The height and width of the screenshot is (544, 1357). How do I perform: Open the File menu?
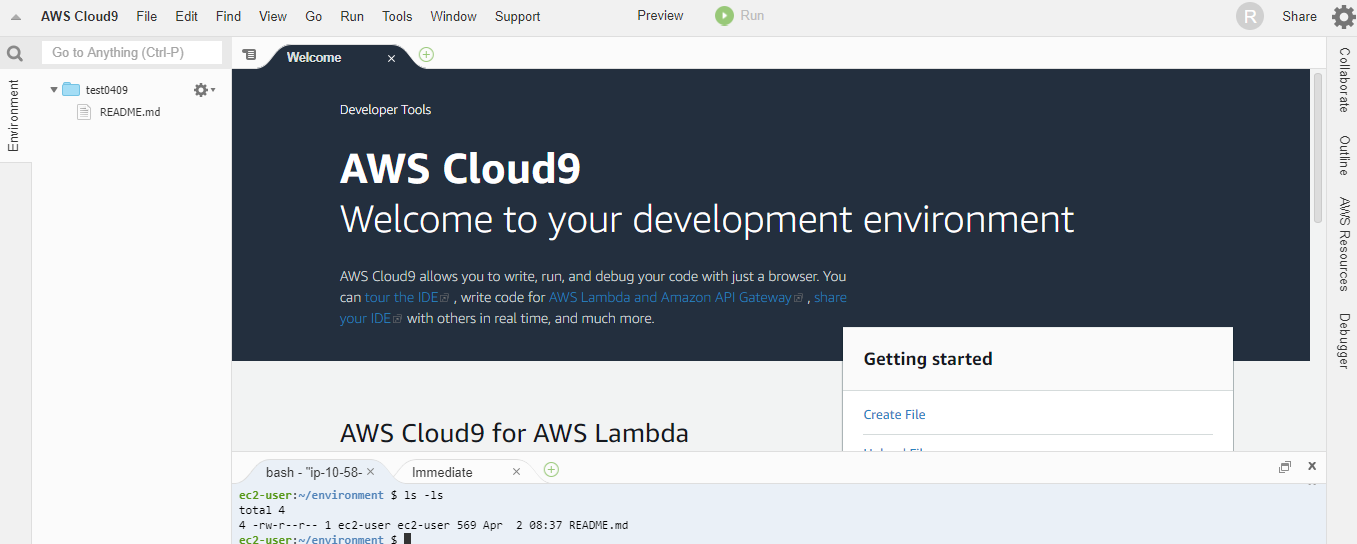coord(146,16)
